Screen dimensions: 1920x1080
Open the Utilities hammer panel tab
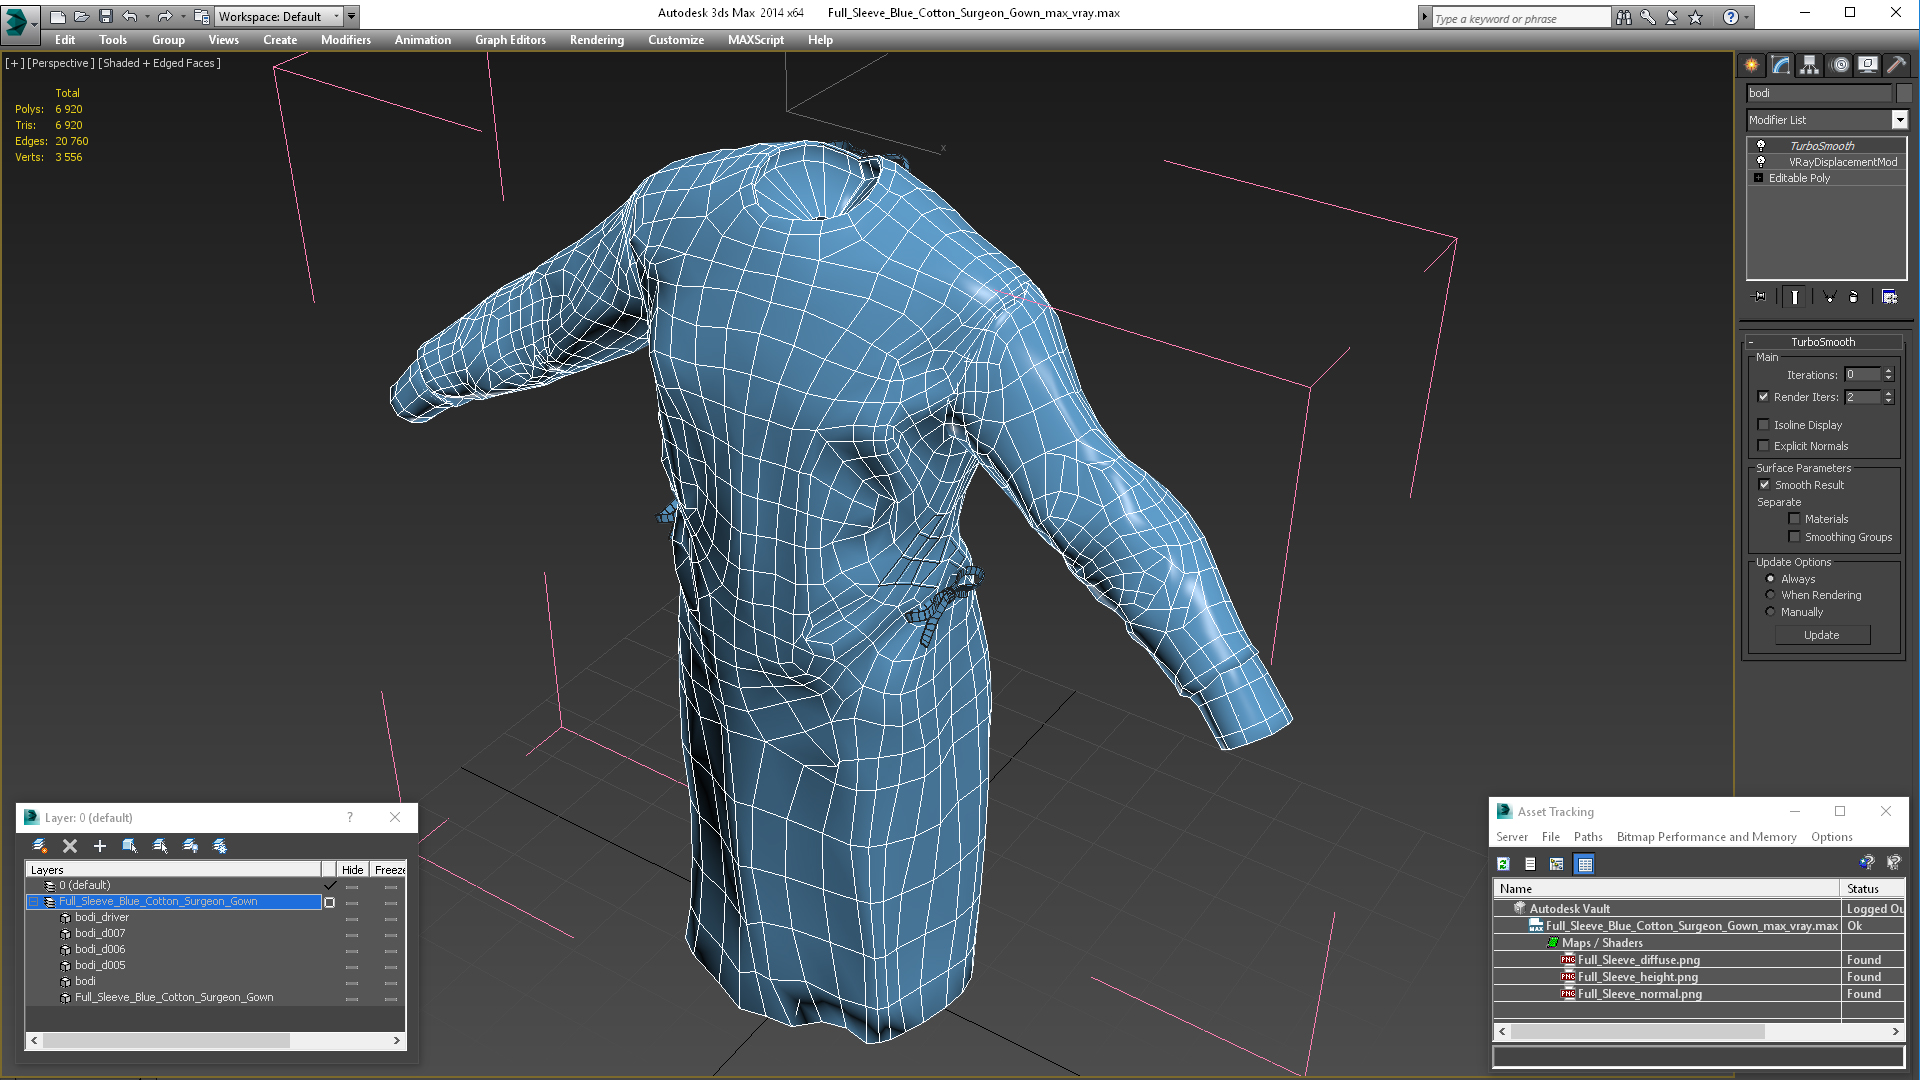pyautogui.click(x=1896, y=65)
